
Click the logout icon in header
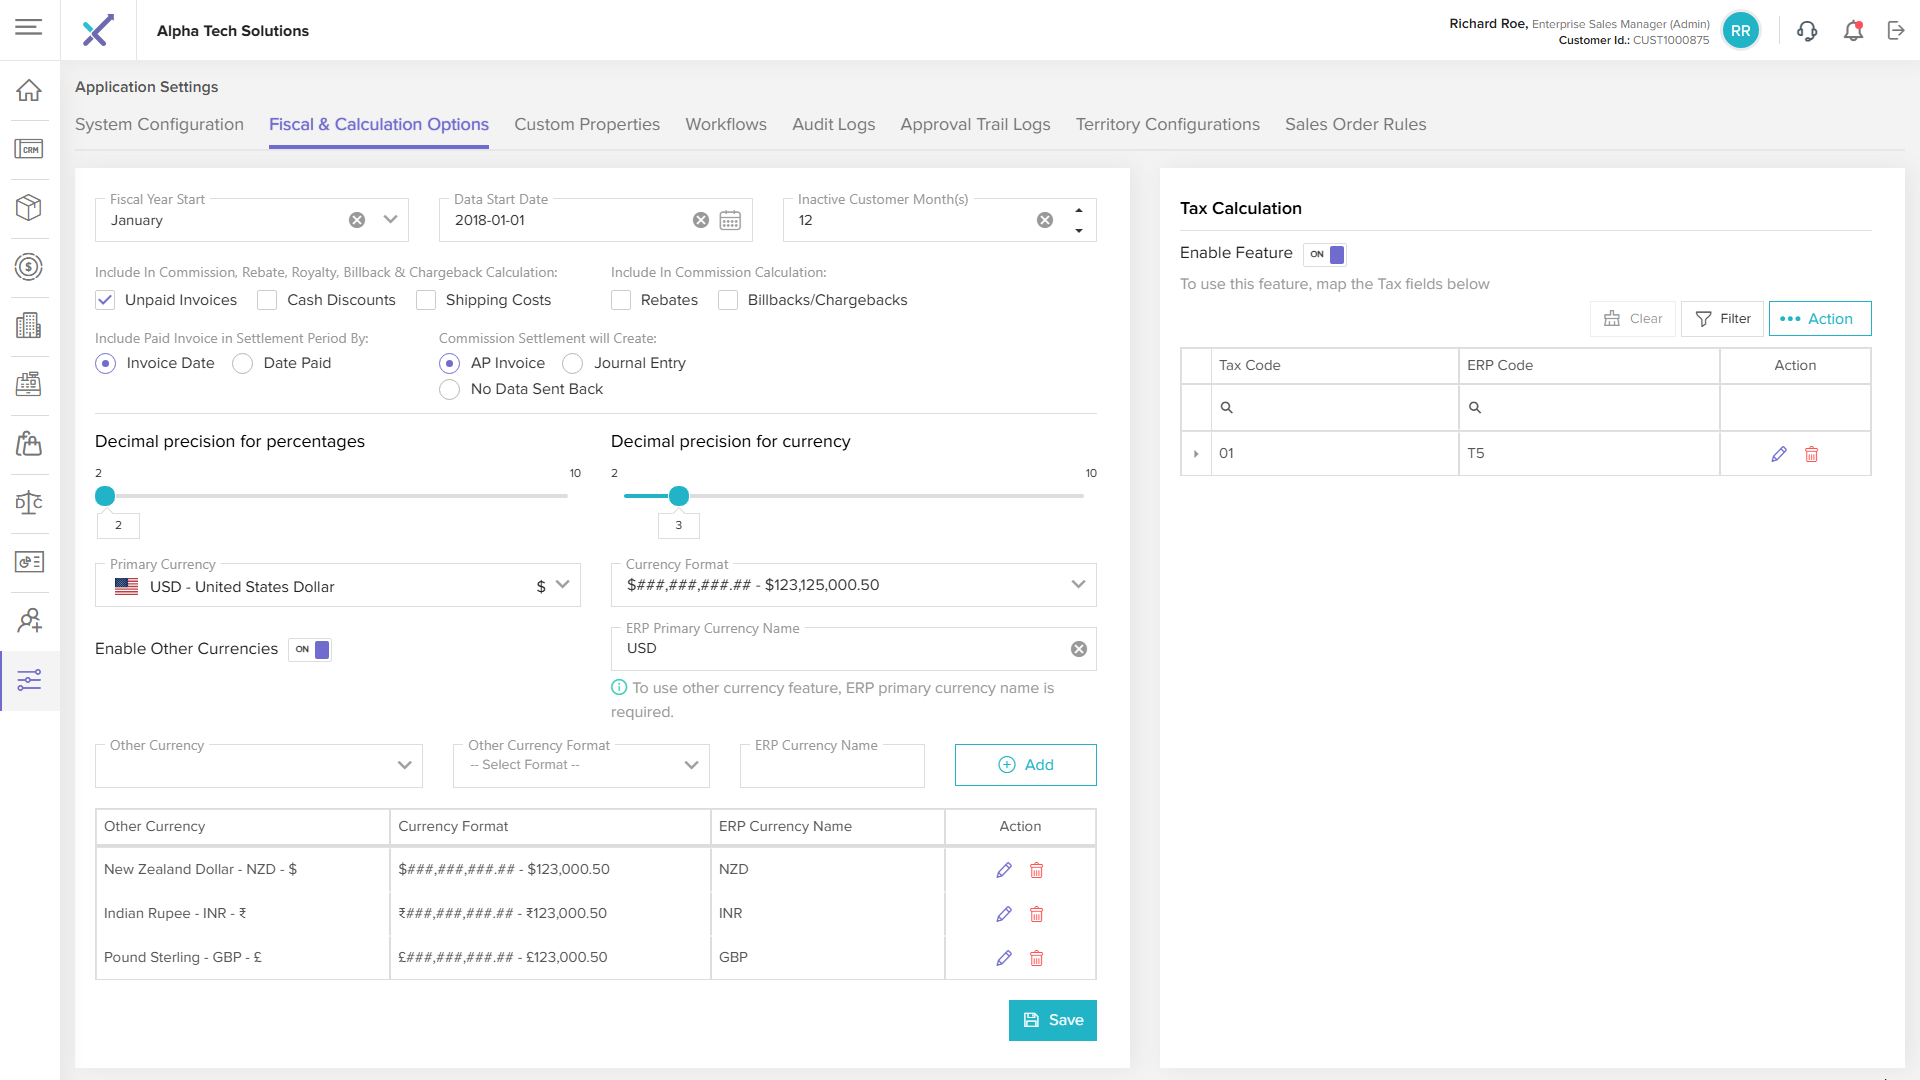(x=1896, y=31)
